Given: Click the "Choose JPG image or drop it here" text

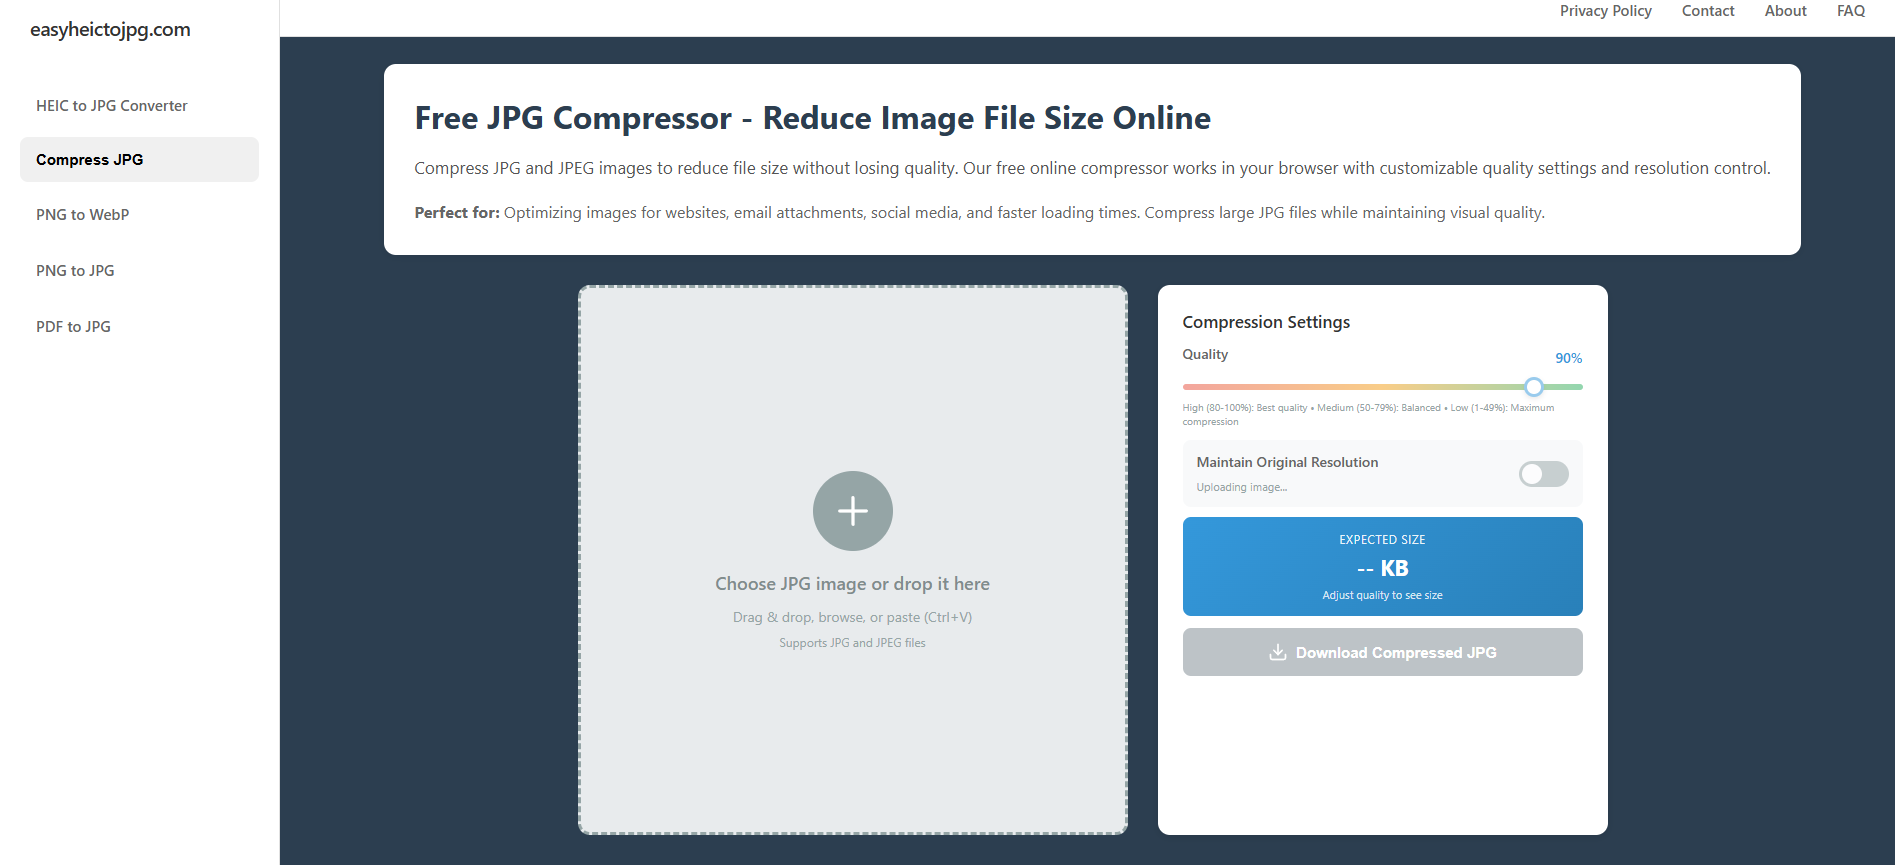Looking at the screenshot, I should coord(852,584).
